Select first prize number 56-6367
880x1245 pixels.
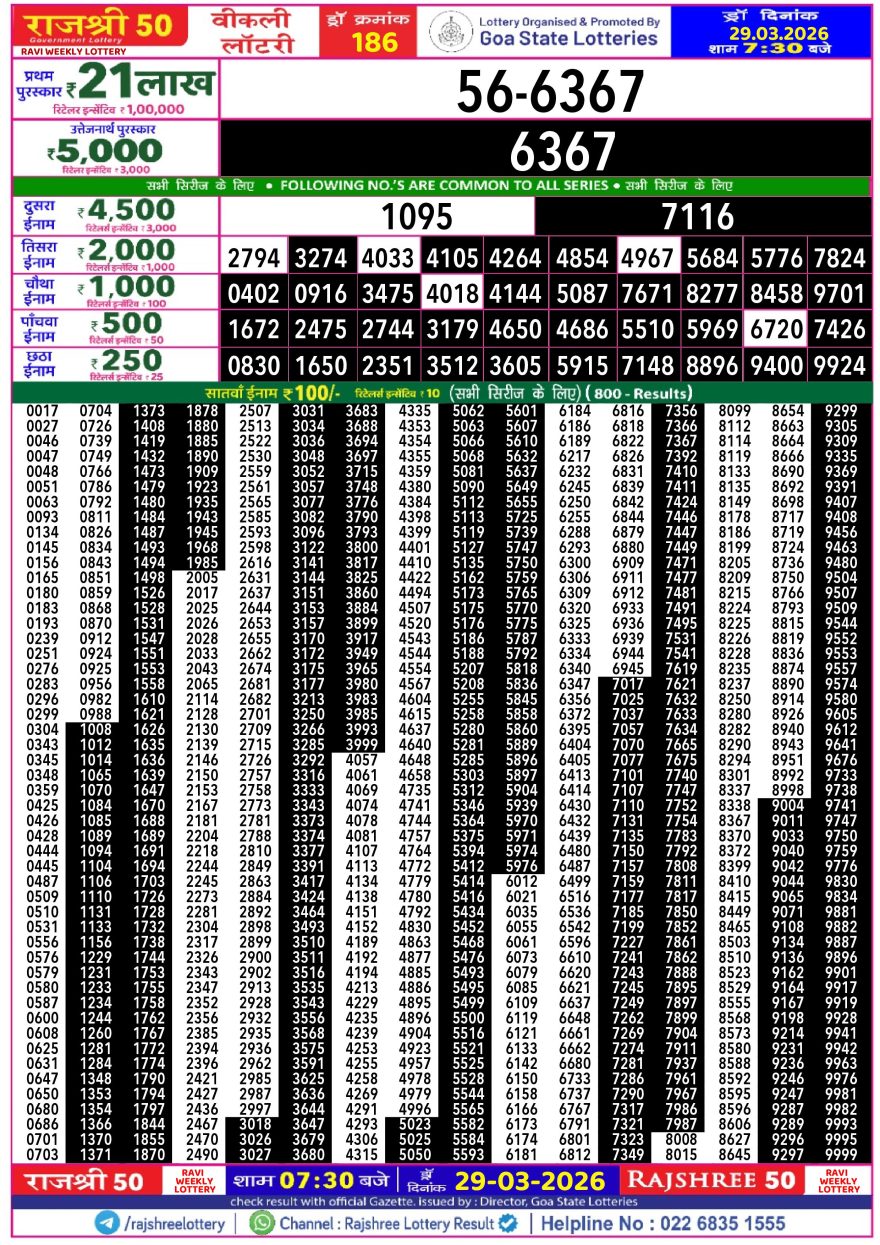(x=549, y=92)
